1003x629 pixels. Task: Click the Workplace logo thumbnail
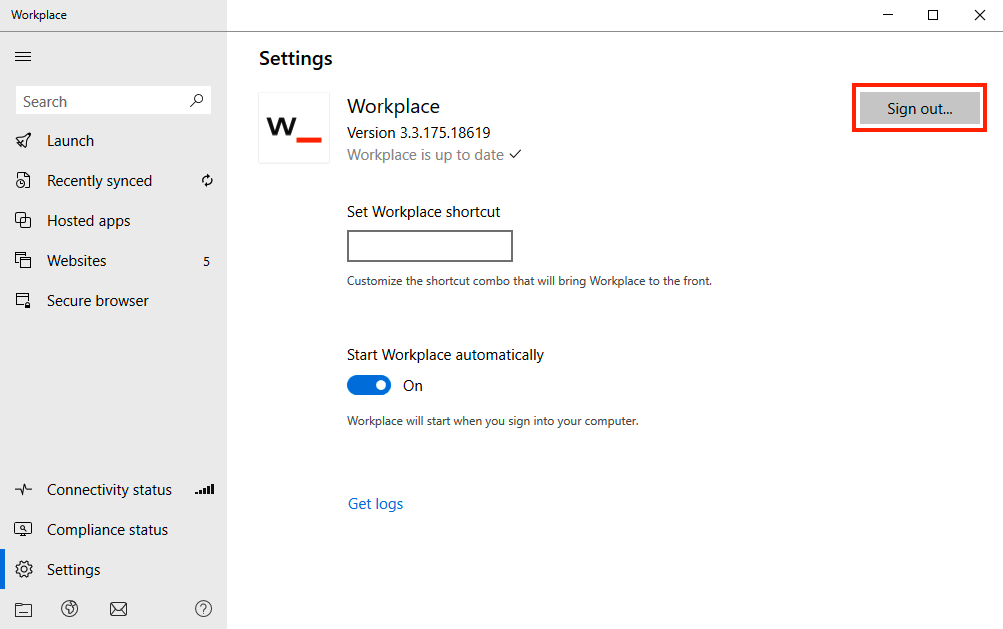tap(294, 128)
